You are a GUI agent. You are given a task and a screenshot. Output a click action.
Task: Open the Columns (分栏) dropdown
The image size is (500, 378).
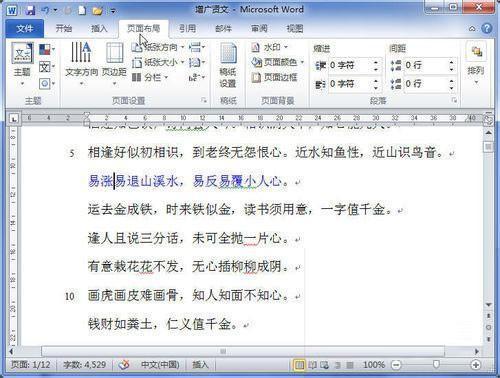click(x=150, y=78)
